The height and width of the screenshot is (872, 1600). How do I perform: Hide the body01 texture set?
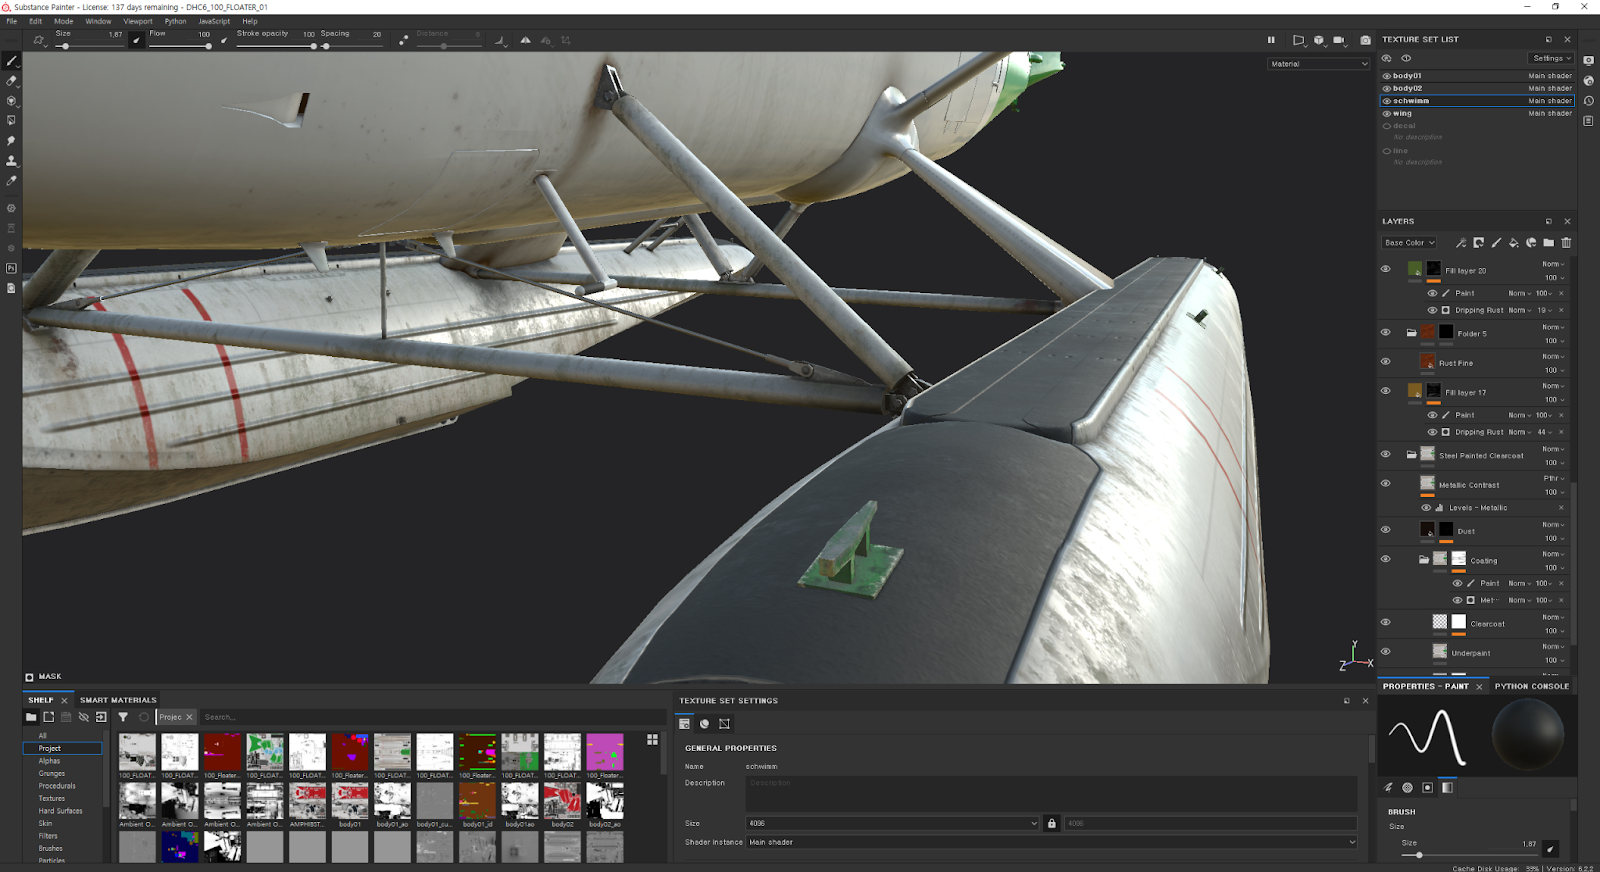point(1387,76)
